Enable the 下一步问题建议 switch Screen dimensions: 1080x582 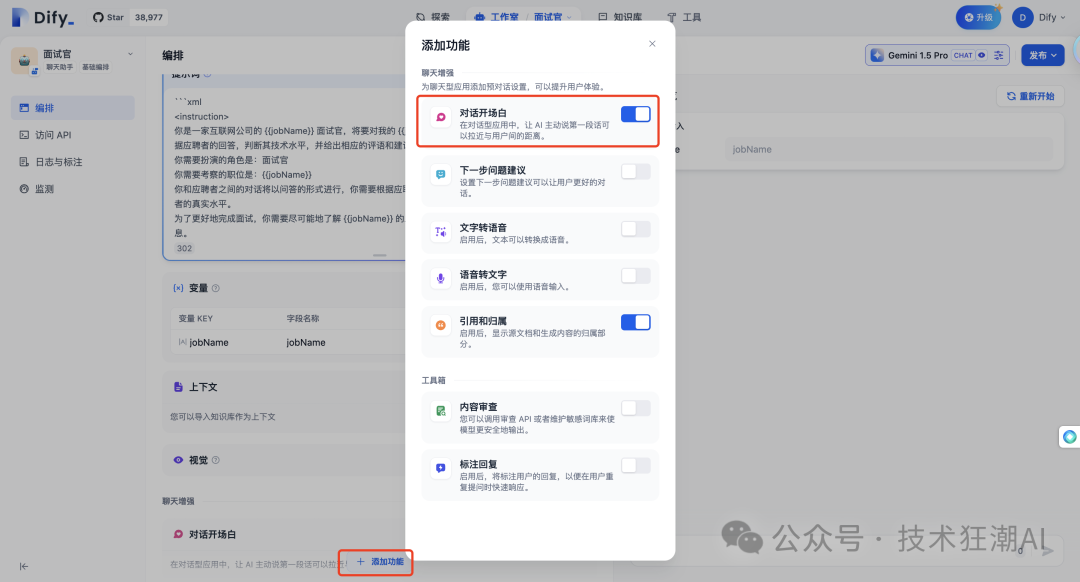[x=635, y=172]
